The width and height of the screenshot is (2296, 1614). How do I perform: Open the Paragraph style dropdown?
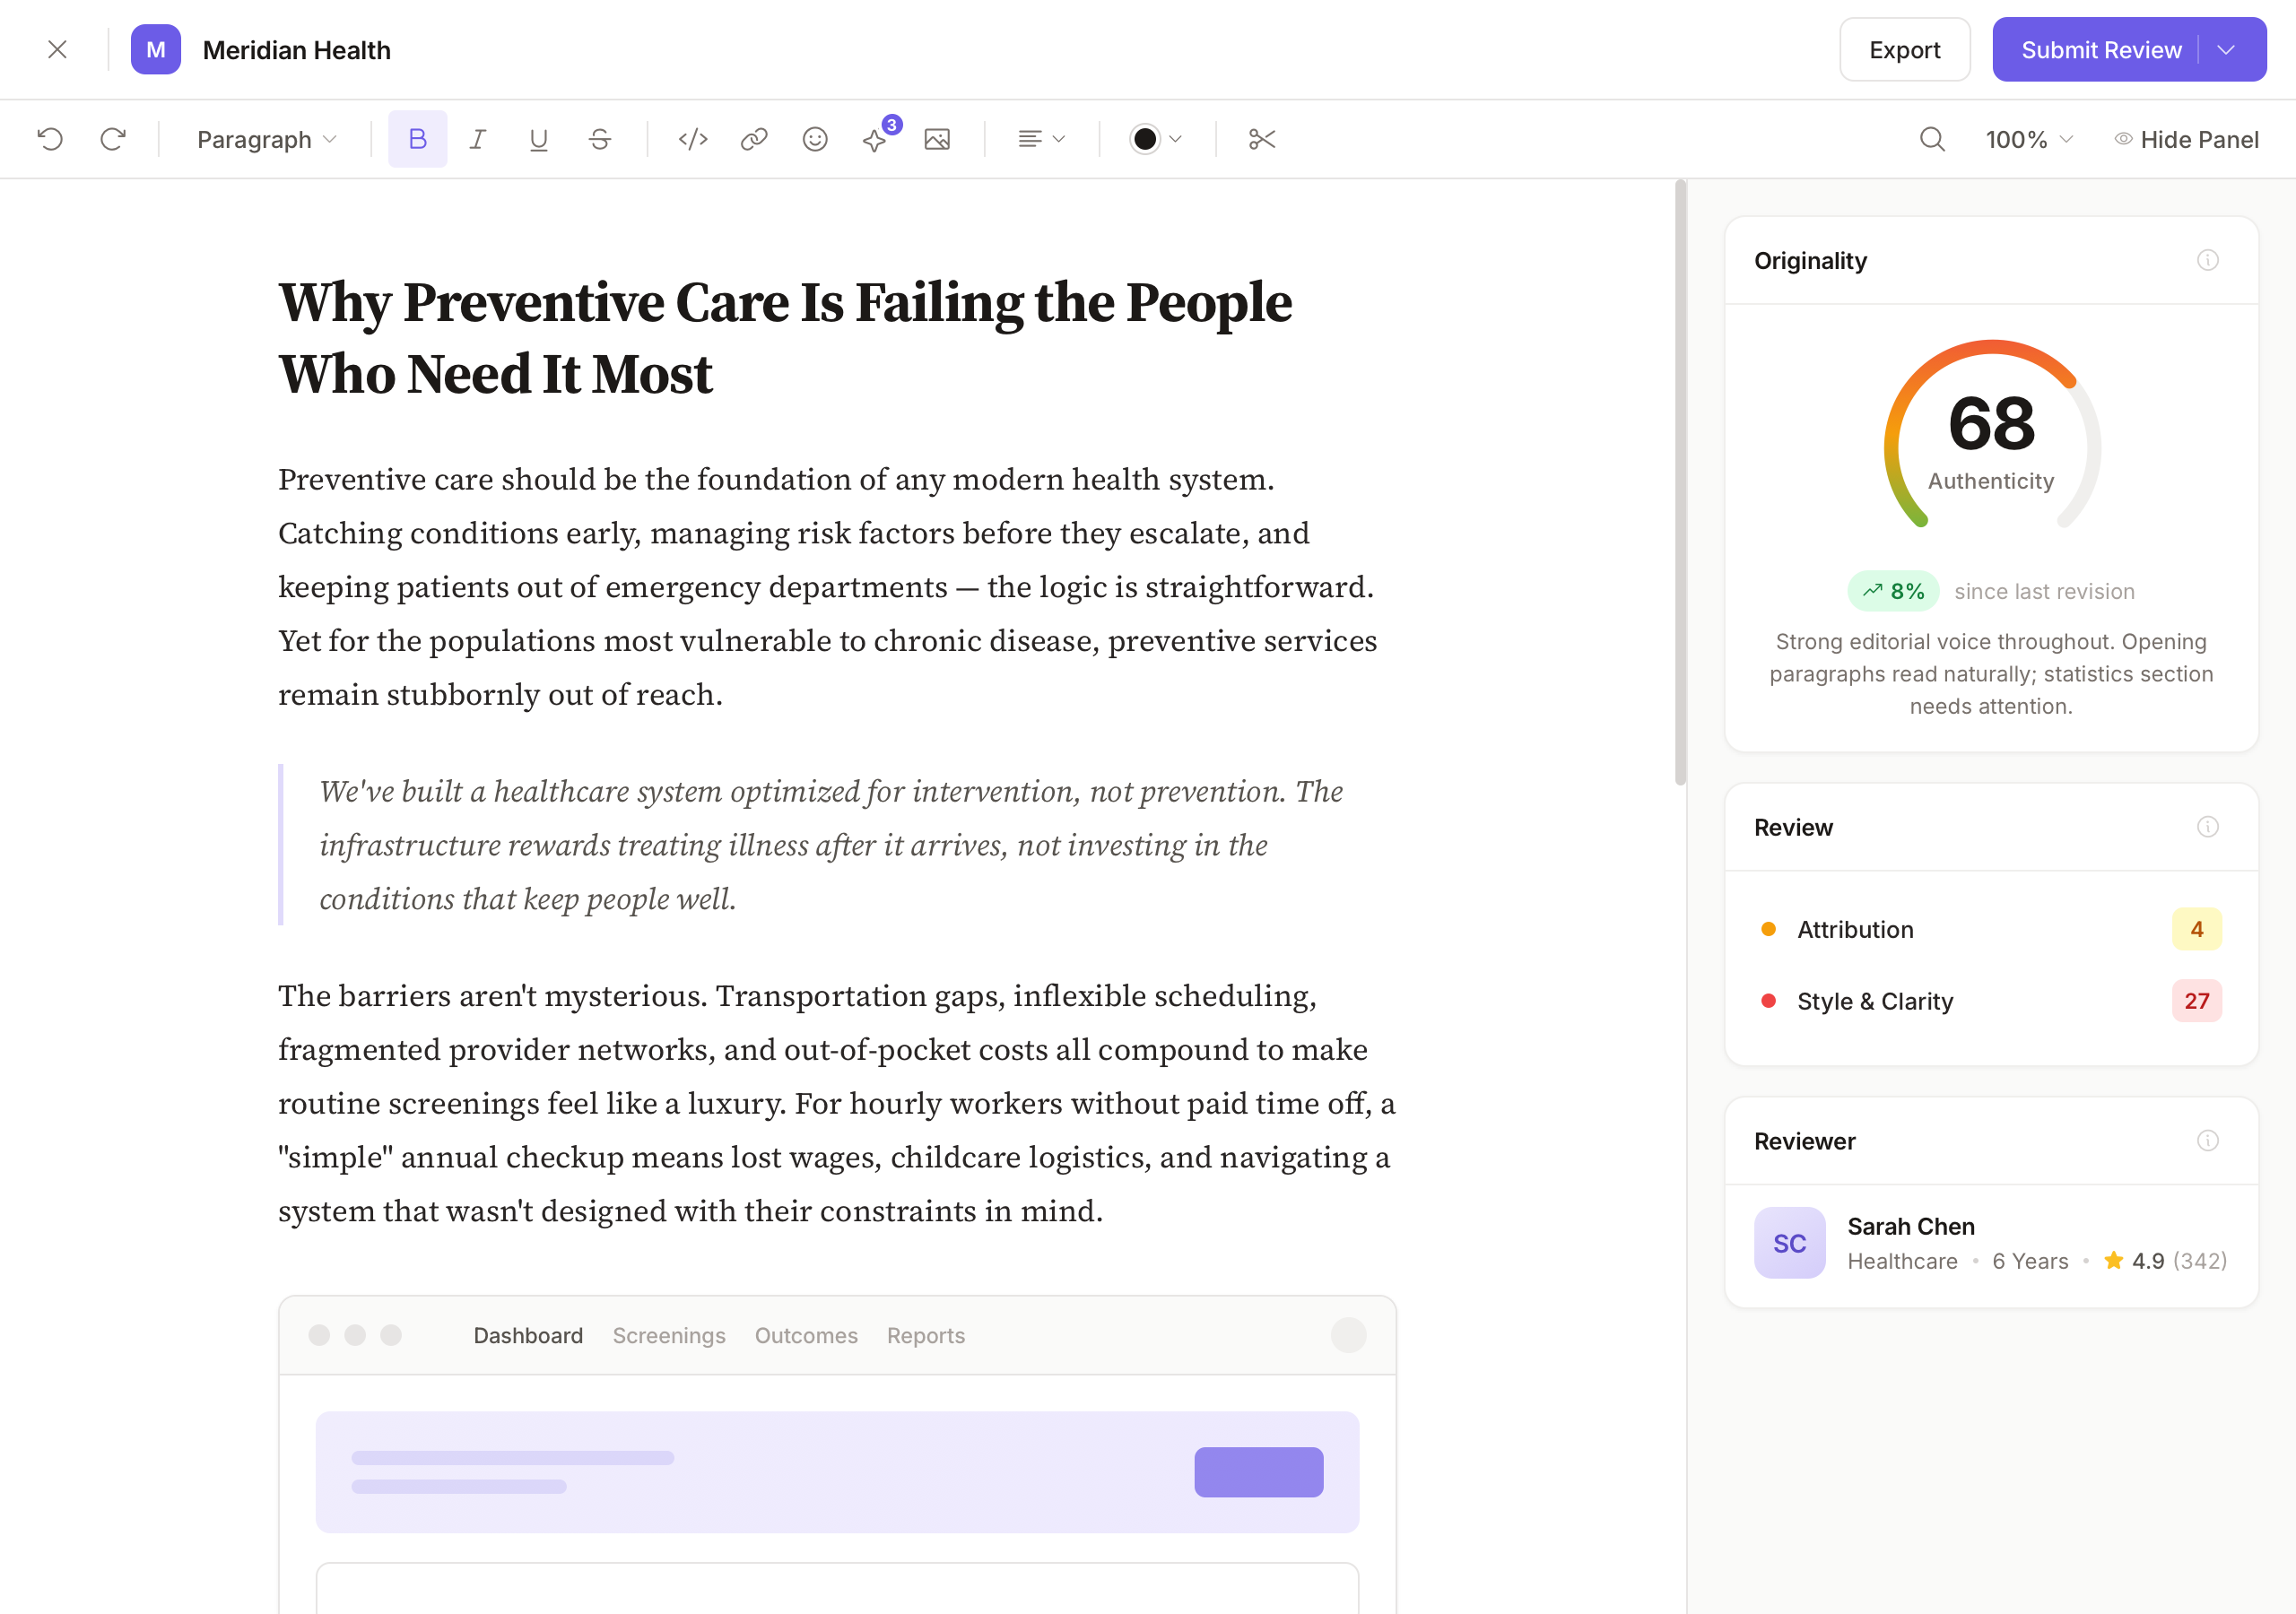pyautogui.click(x=266, y=139)
